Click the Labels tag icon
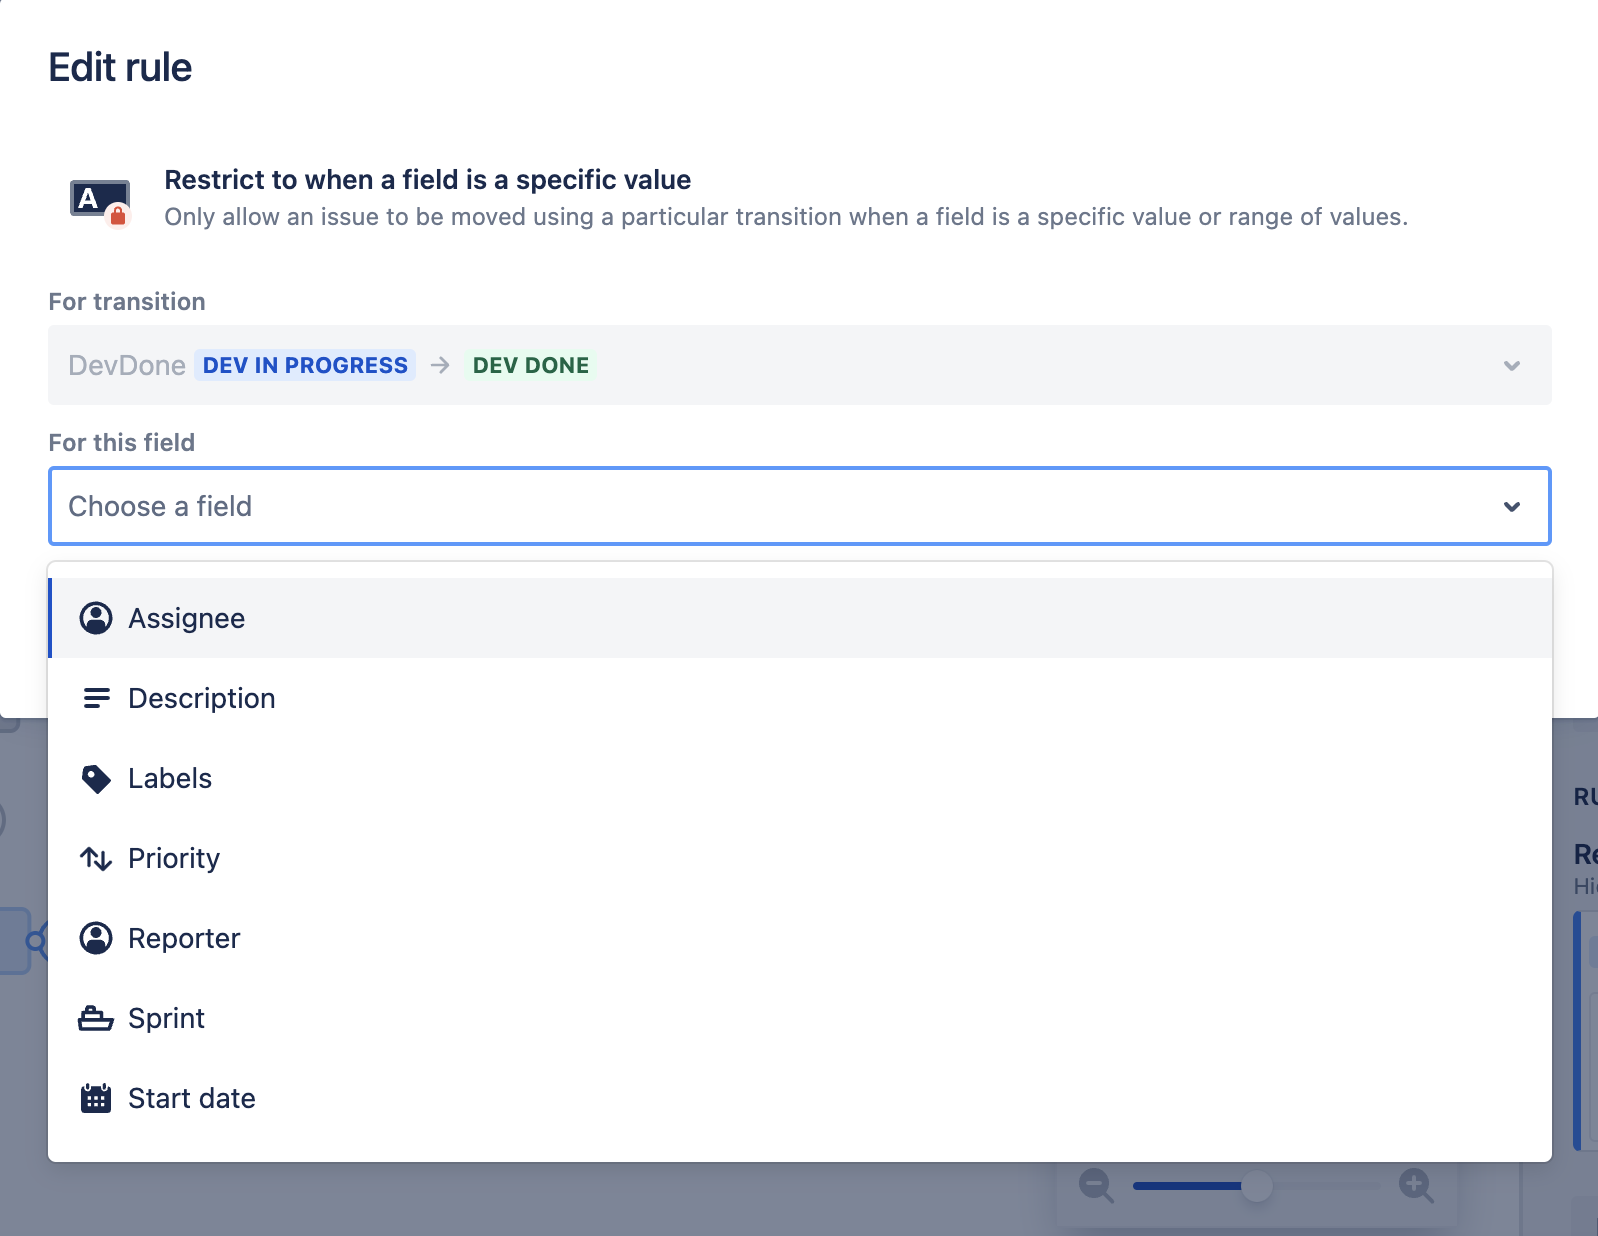Image resolution: width=1598 pixels, height=1236 pixels. (x=96, y=779)
